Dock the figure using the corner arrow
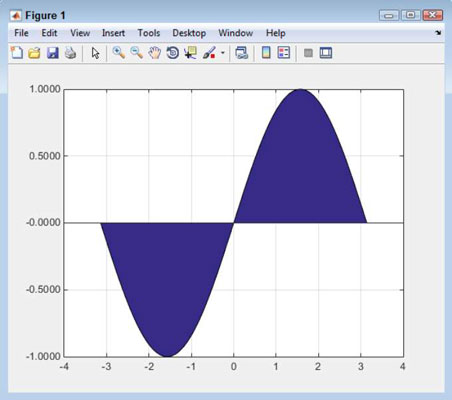 click(438, 33)
